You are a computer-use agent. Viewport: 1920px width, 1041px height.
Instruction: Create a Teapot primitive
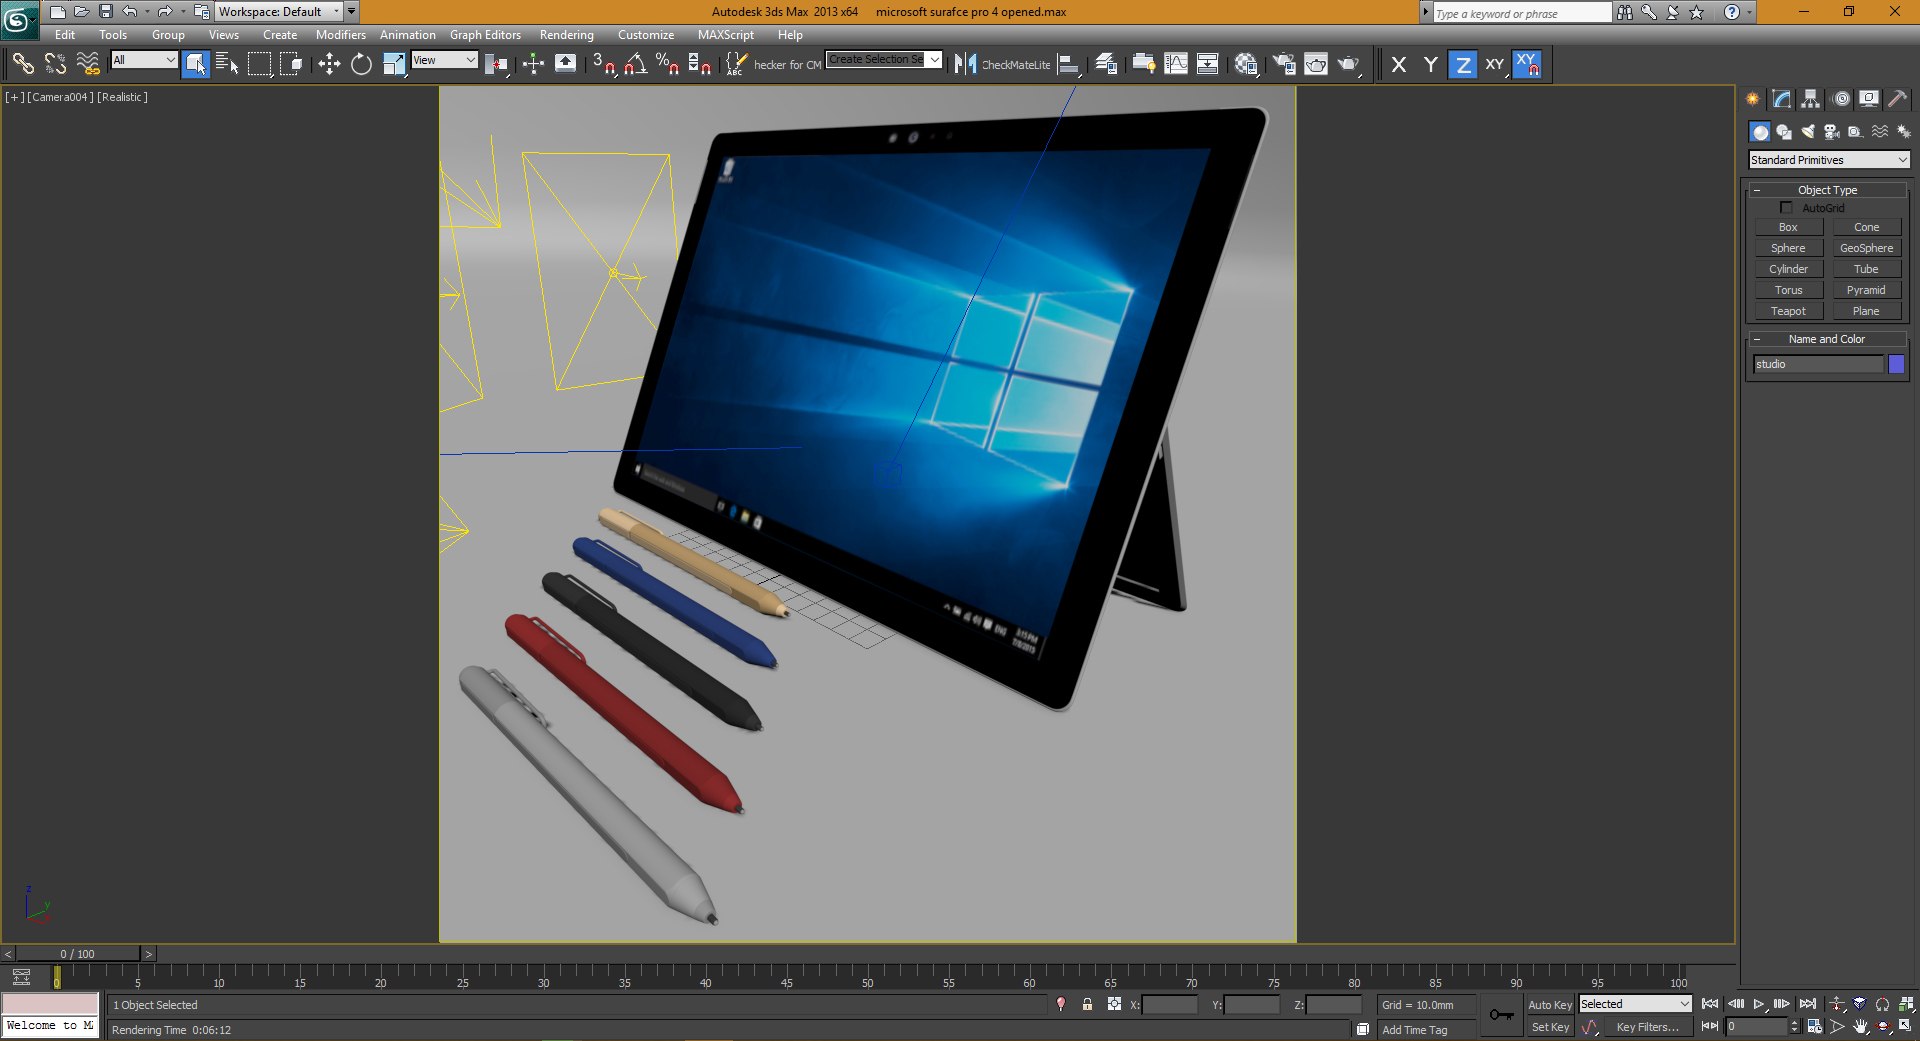click(1788, 311)
